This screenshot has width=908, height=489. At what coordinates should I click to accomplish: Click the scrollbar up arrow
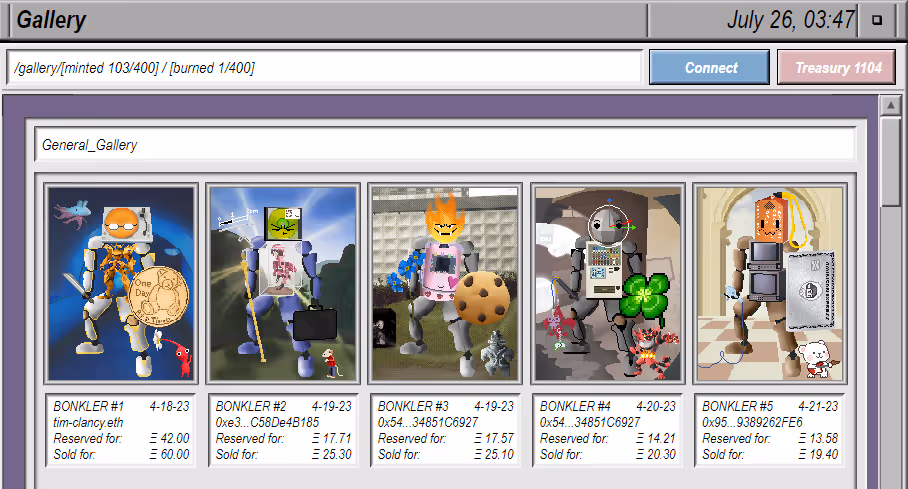[x=889, y=106]
